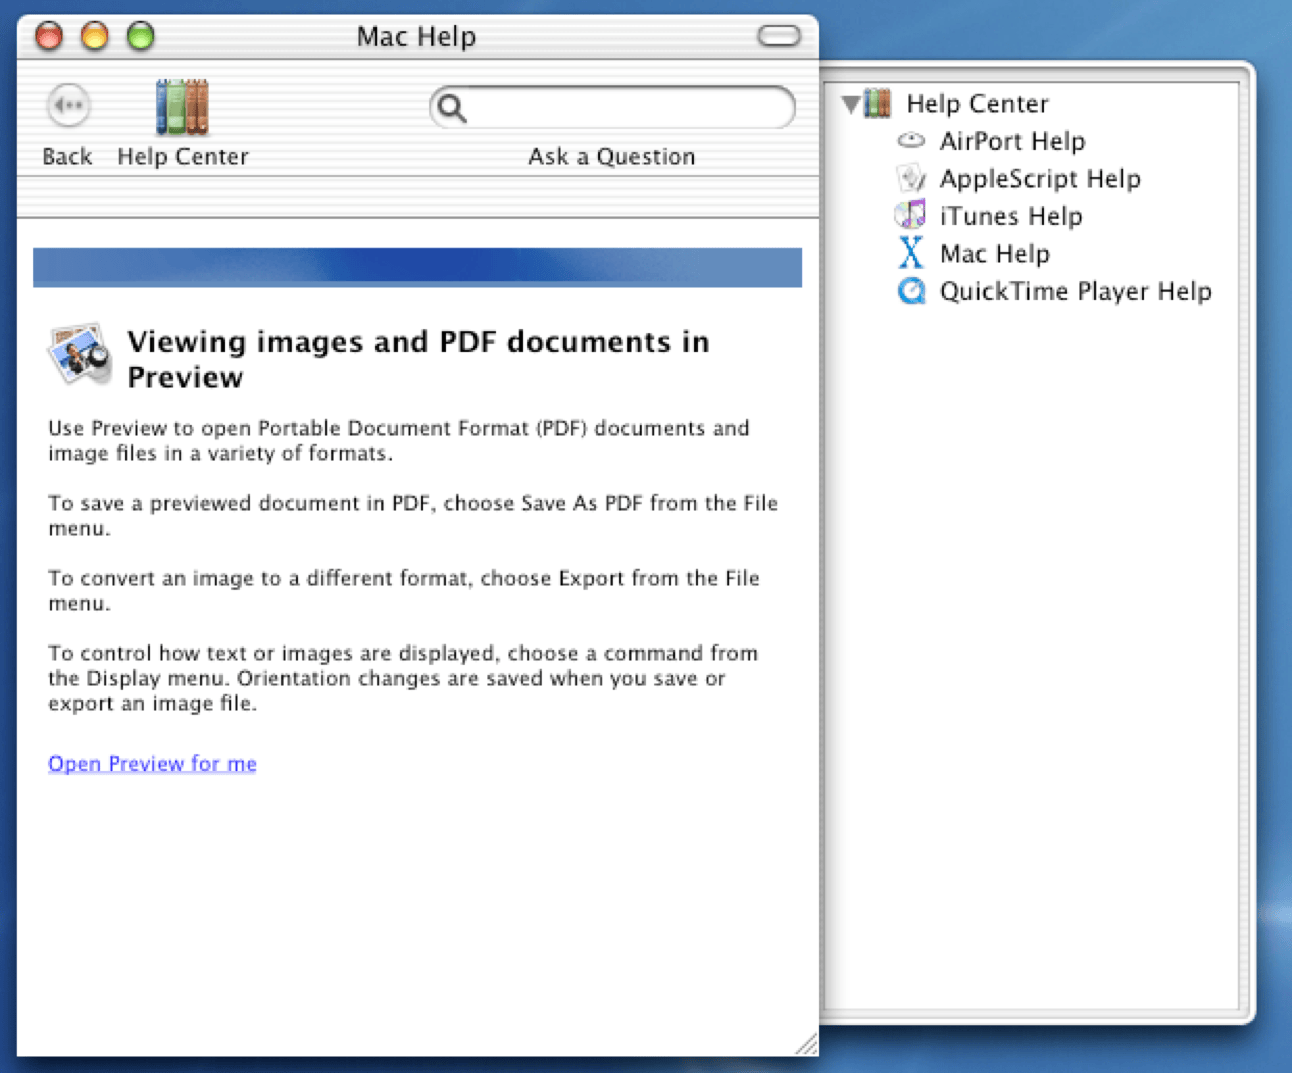The image size is (1292, 1073).
Task: Open Preview for me link
Action: (152, 764)
